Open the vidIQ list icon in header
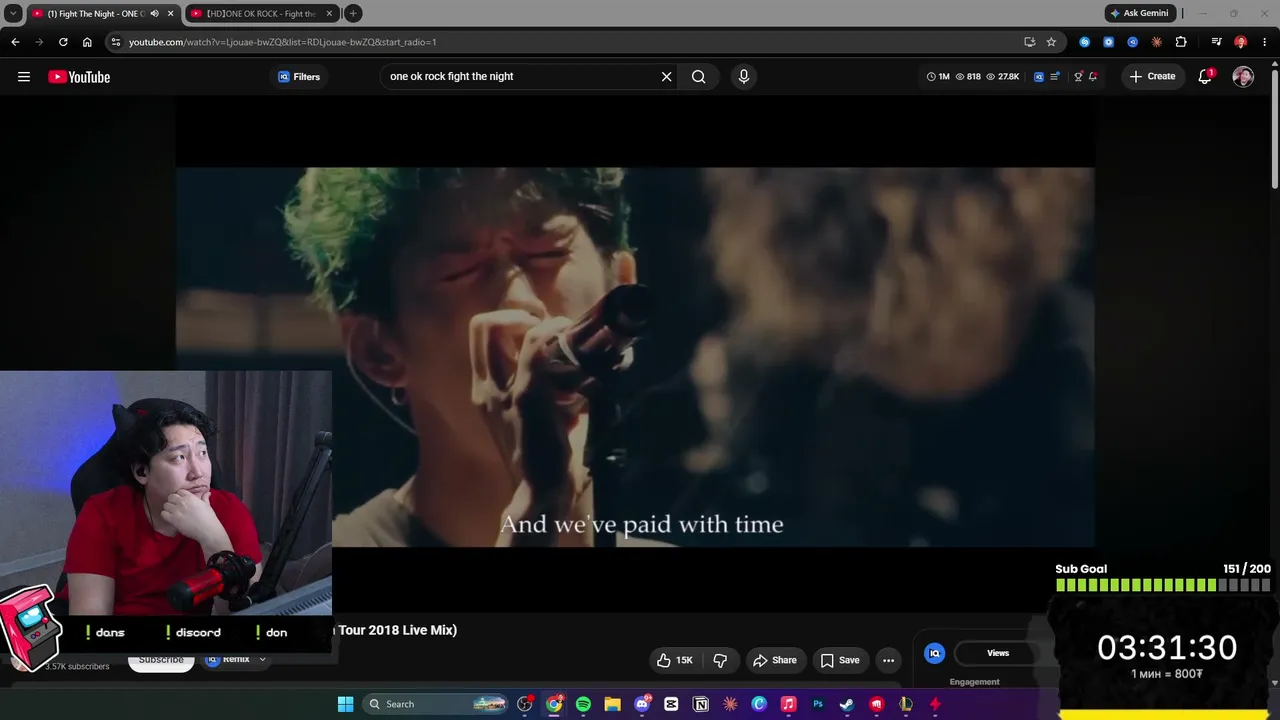 pos(1055,77)
